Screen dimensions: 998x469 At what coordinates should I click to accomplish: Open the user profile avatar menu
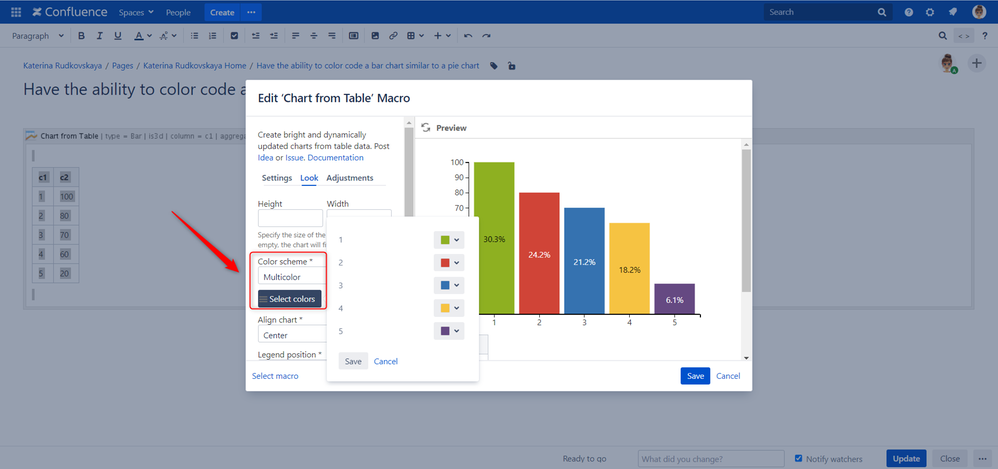pos(979,12)
